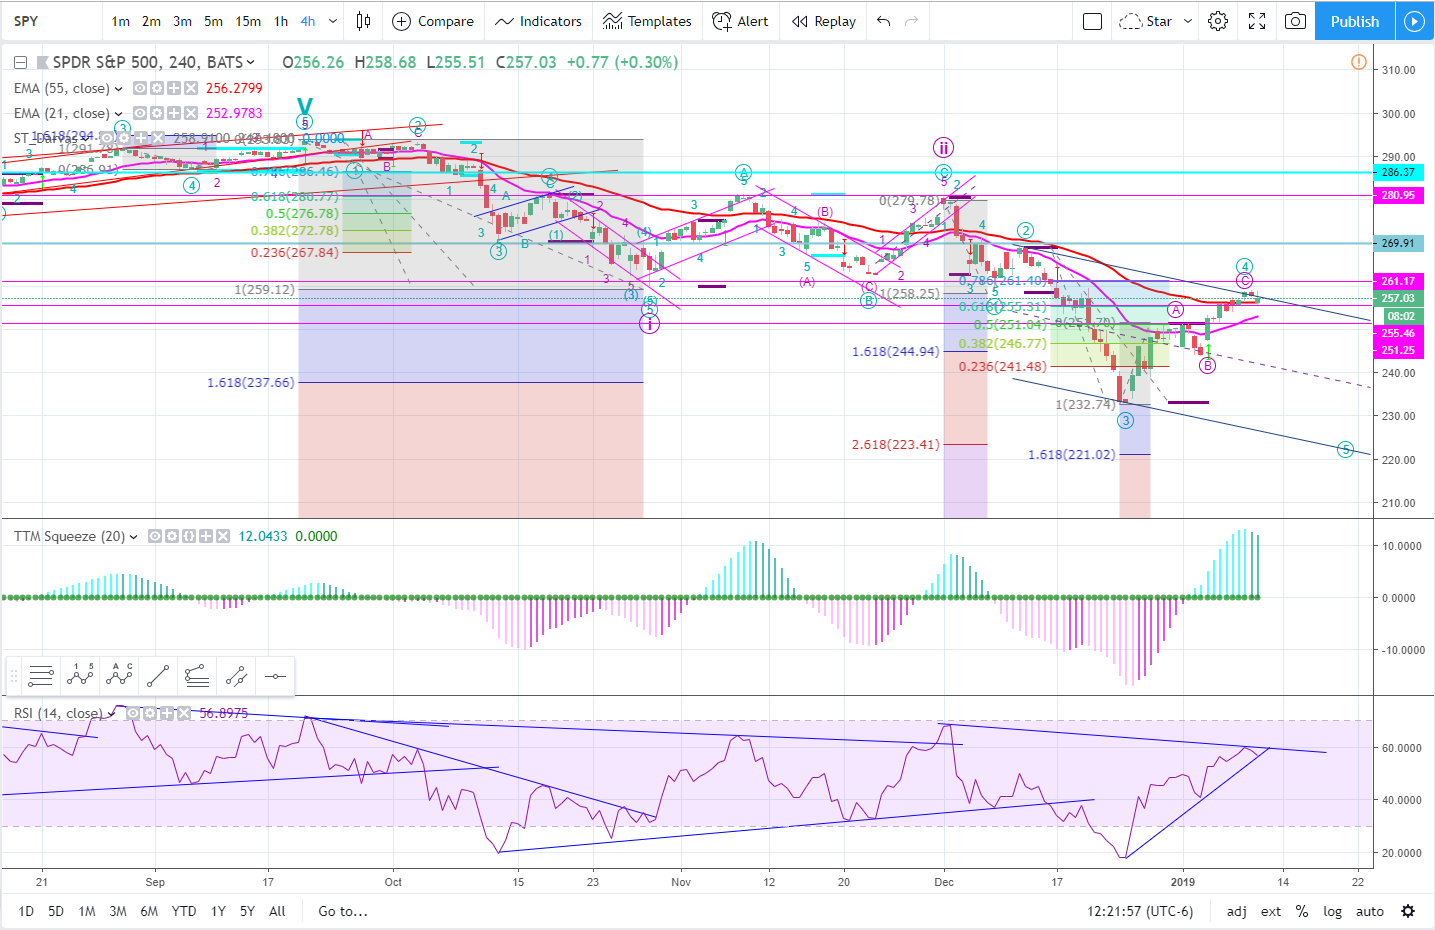The image size is (1435, 930).
Task: Expand ST_Darvas options chevron
Action: pyautogui.click(x=86, y=138)
